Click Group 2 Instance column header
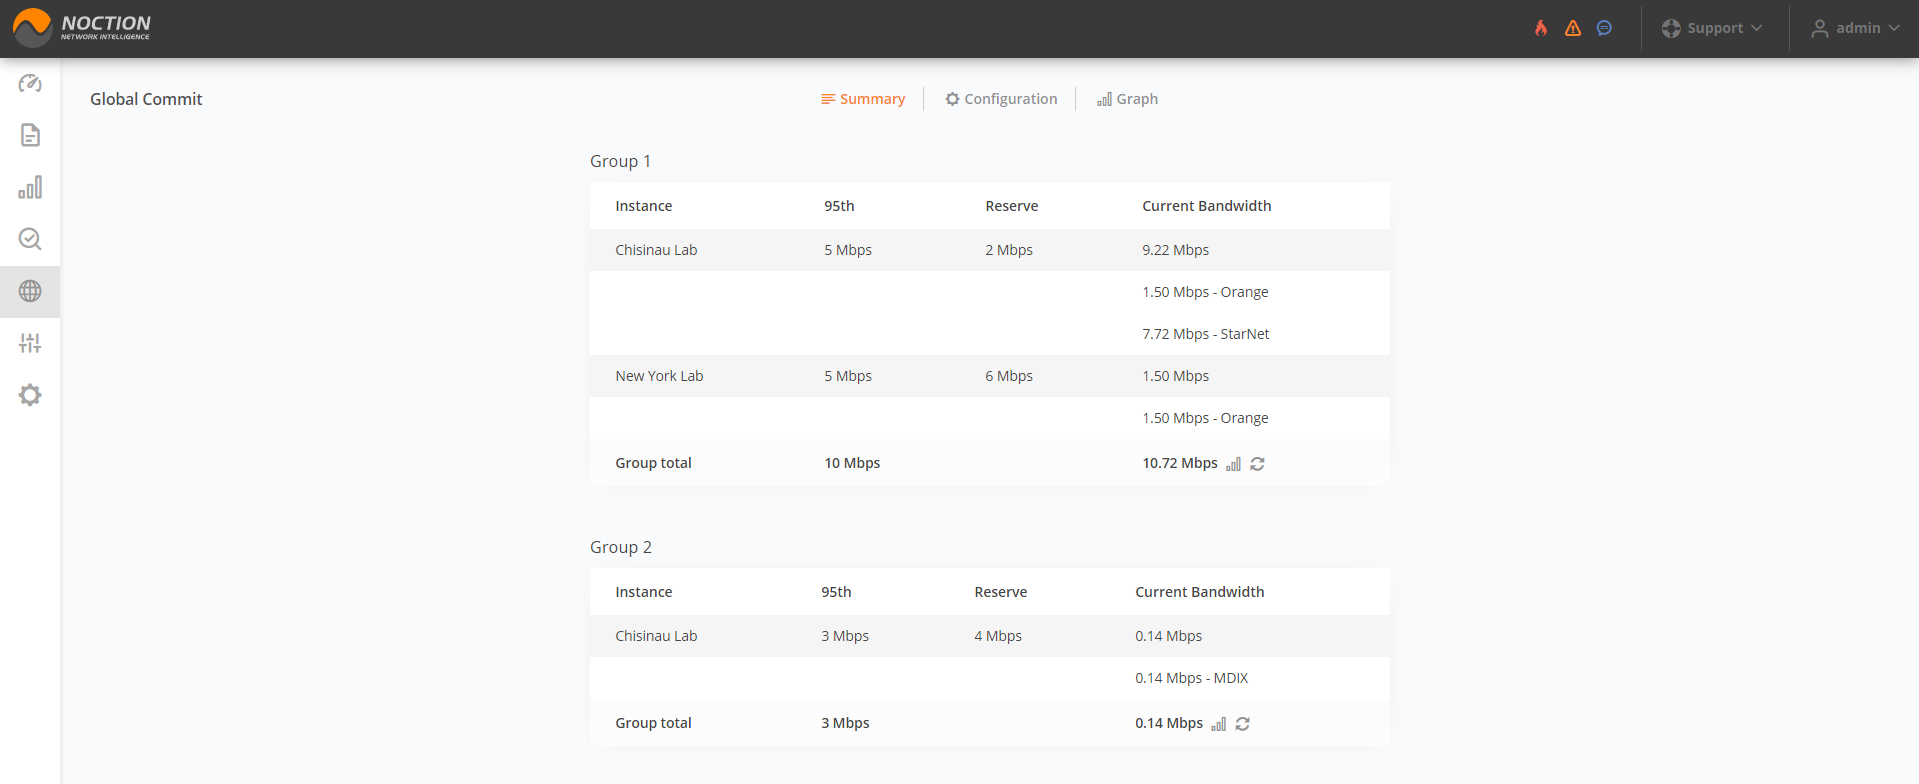This screenshot has width=1919, height=784. pyautogui.click(x=644, y=592)
